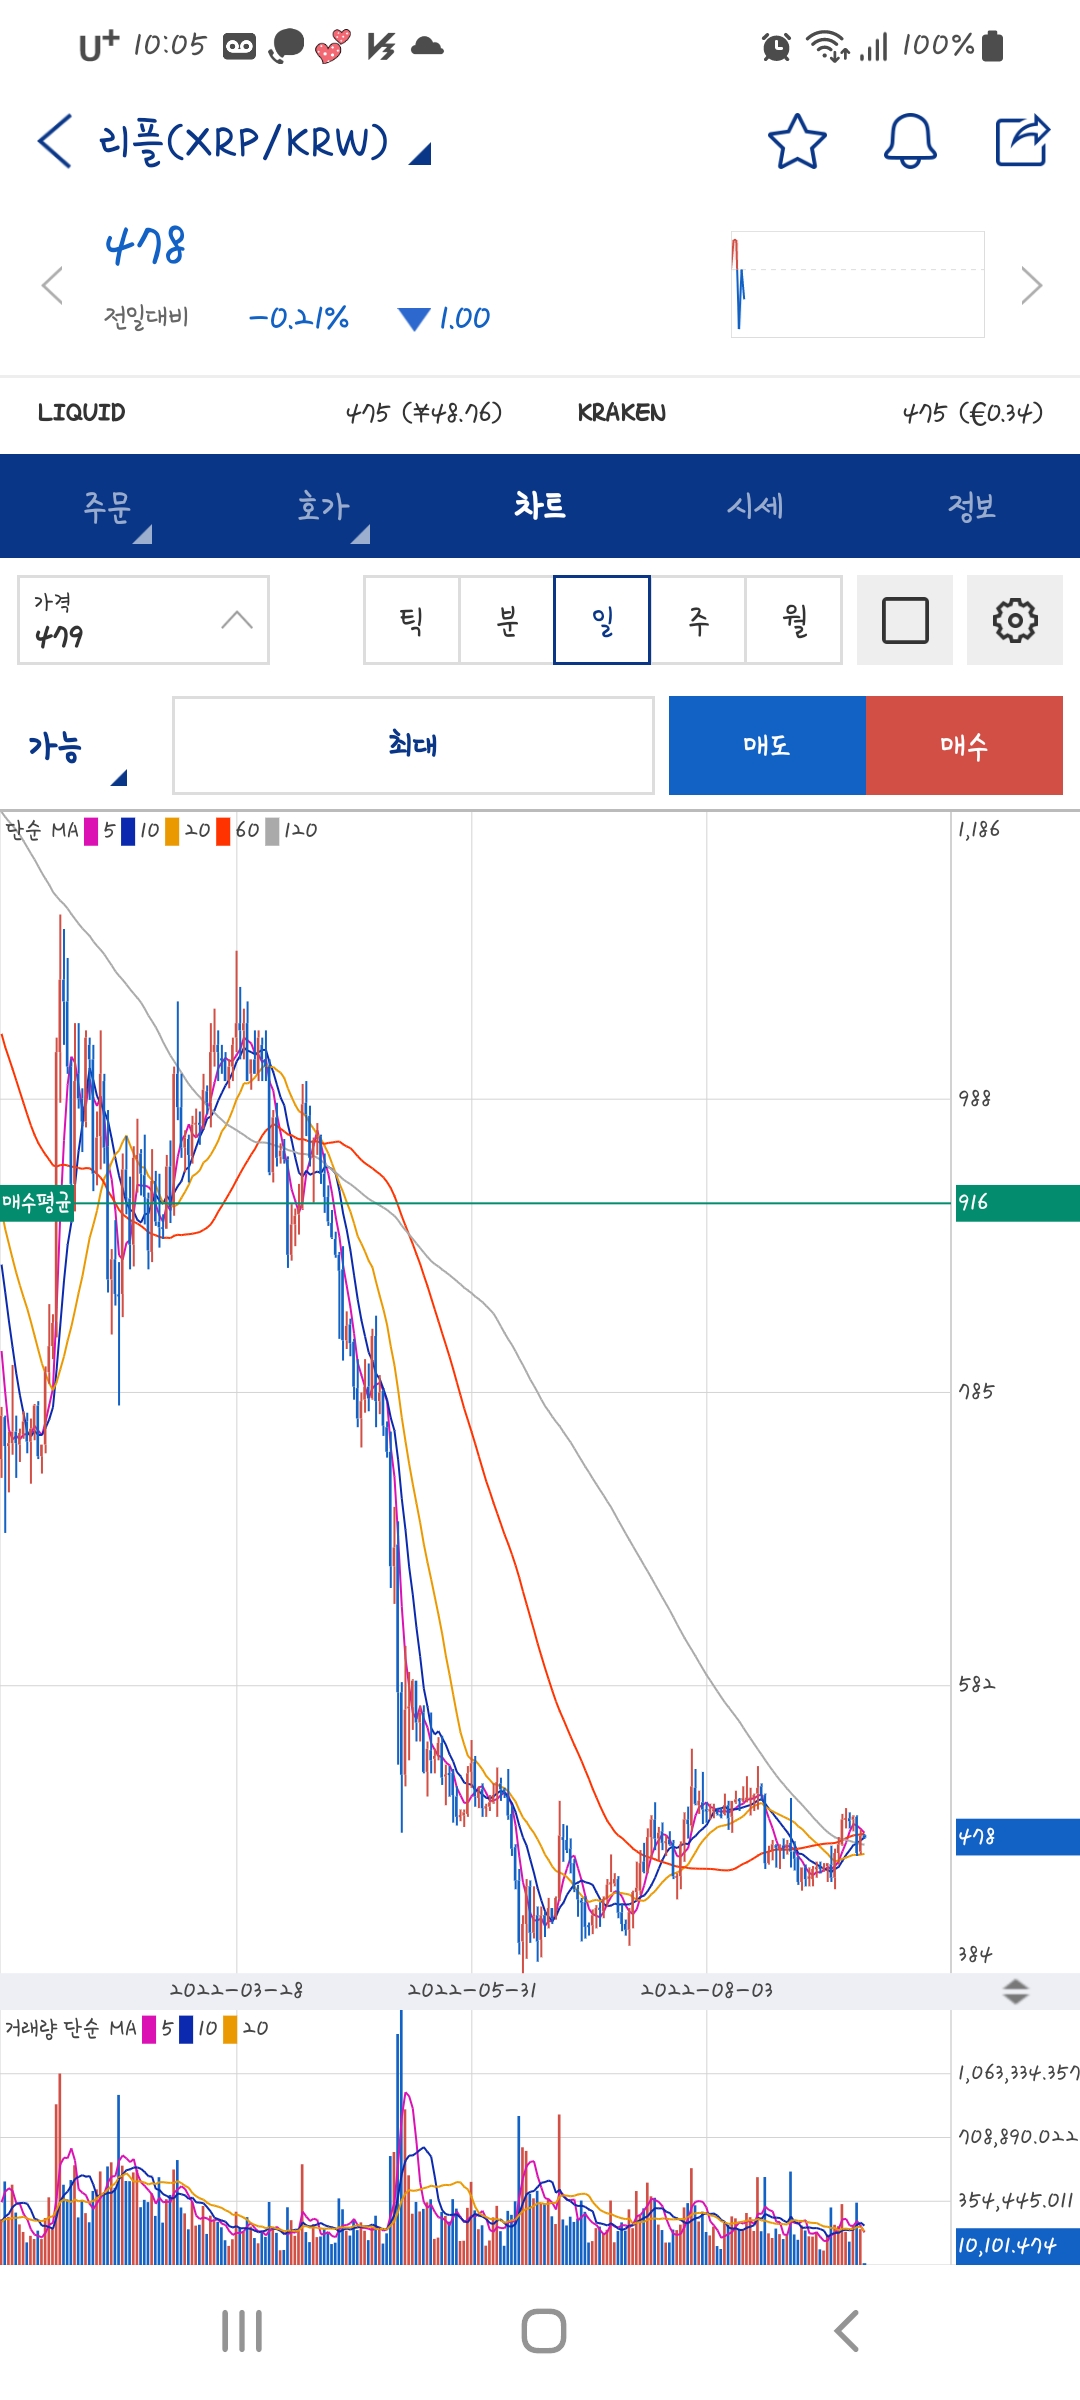Tap the alarm icon in status bar
The image size is (1080, 2400).
(776, 46)
